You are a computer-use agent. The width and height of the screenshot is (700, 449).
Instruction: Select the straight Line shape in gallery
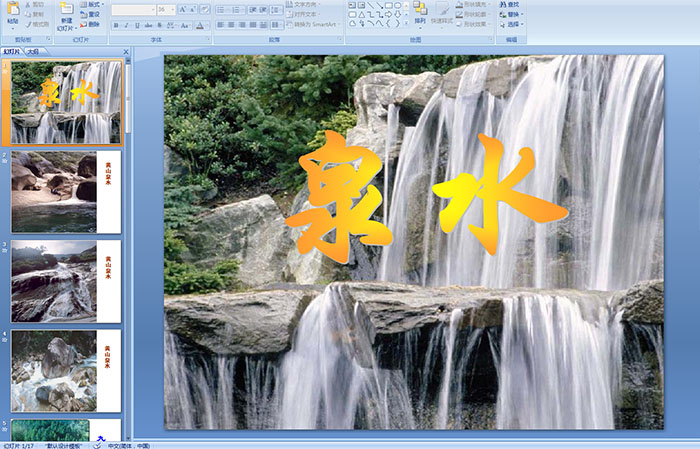pos(371,5)
